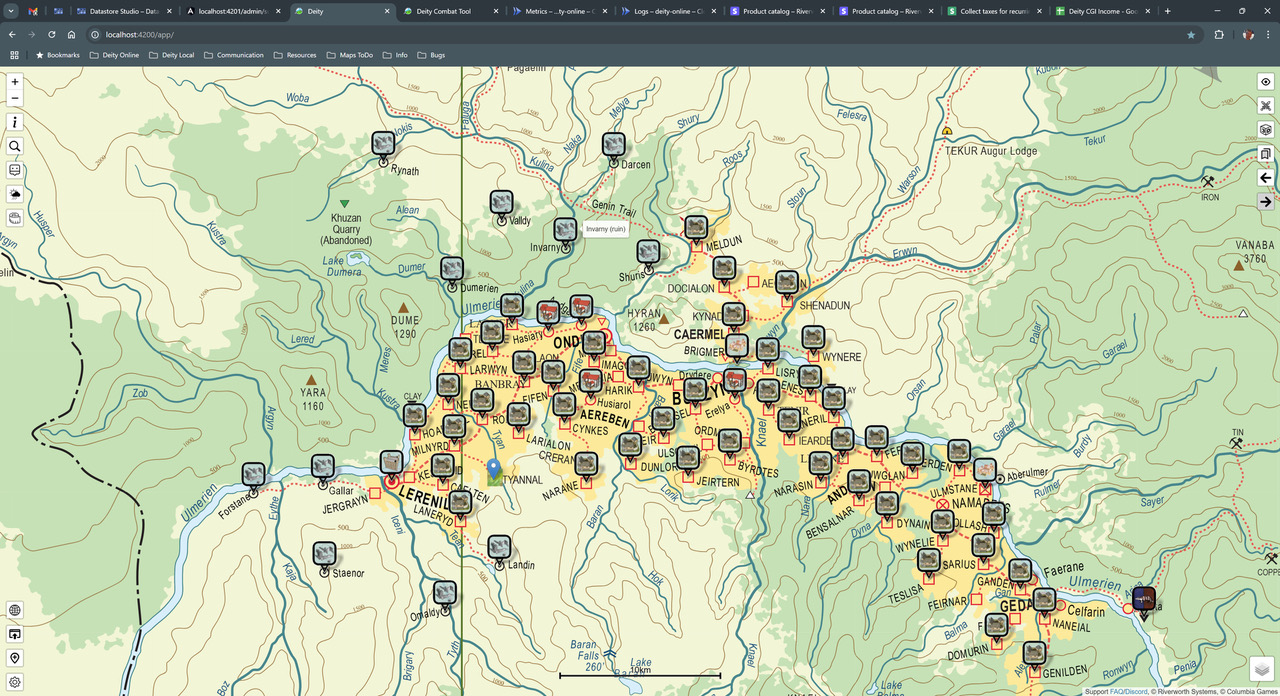The image size is (1280, 696).
Task: Select the Meldun settlement marker
Action: pyautogui.click(x=696, y=229)
